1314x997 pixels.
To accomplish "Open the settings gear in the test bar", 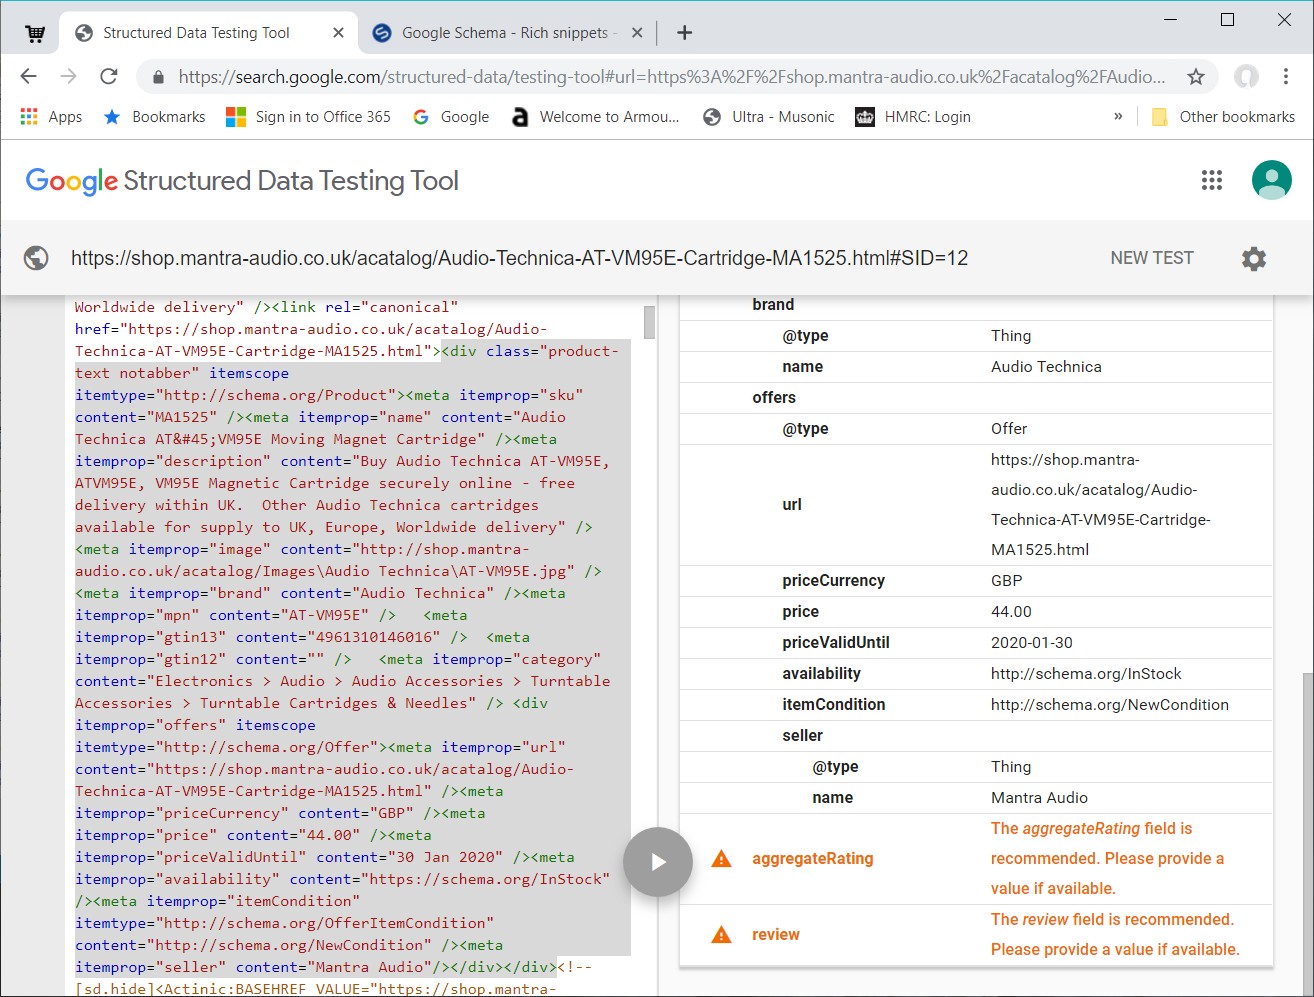I will 1253,259.
